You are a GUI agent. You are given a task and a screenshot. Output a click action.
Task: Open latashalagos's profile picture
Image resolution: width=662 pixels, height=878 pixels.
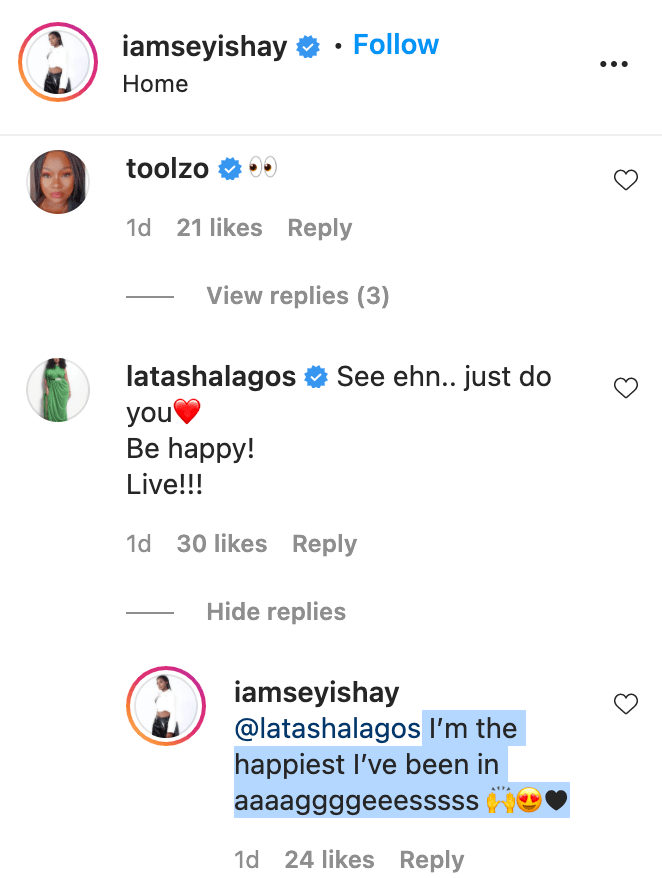[x=58, y=390]
